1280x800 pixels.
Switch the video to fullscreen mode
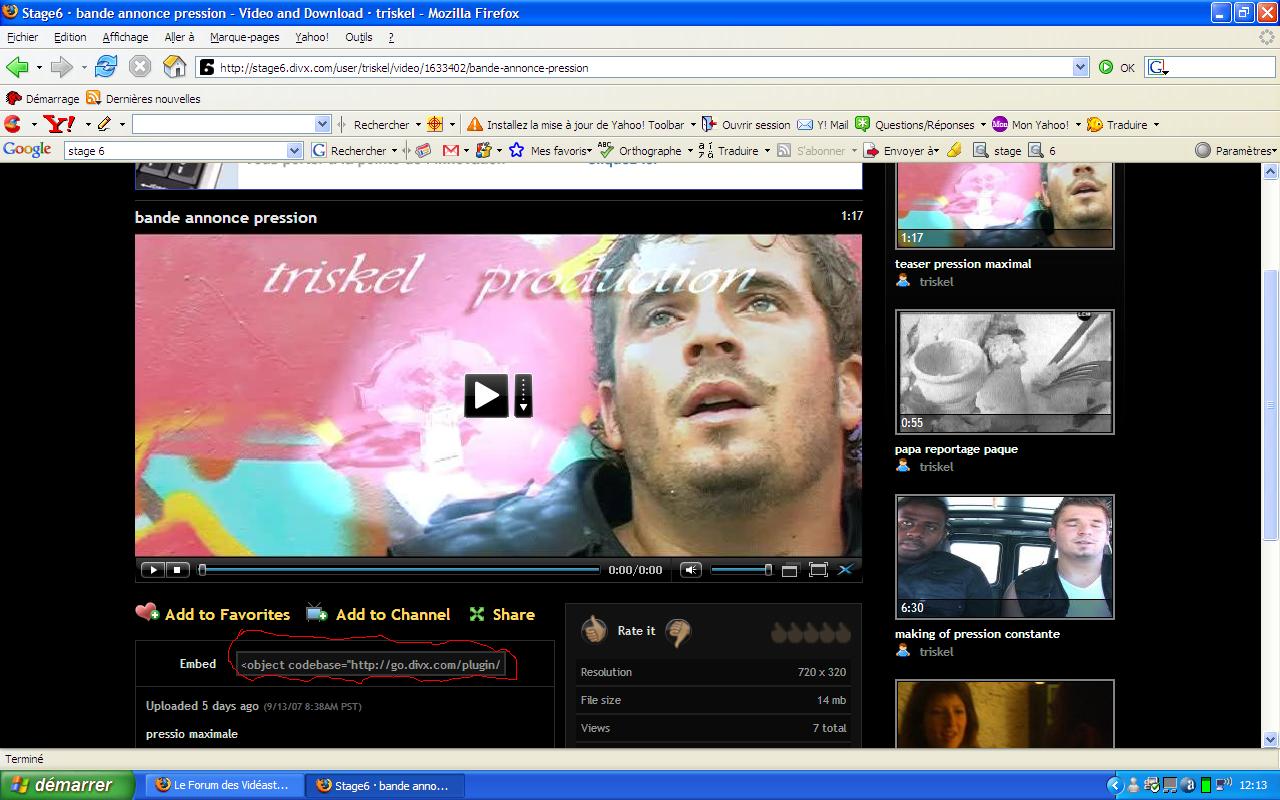click(818, 570)
